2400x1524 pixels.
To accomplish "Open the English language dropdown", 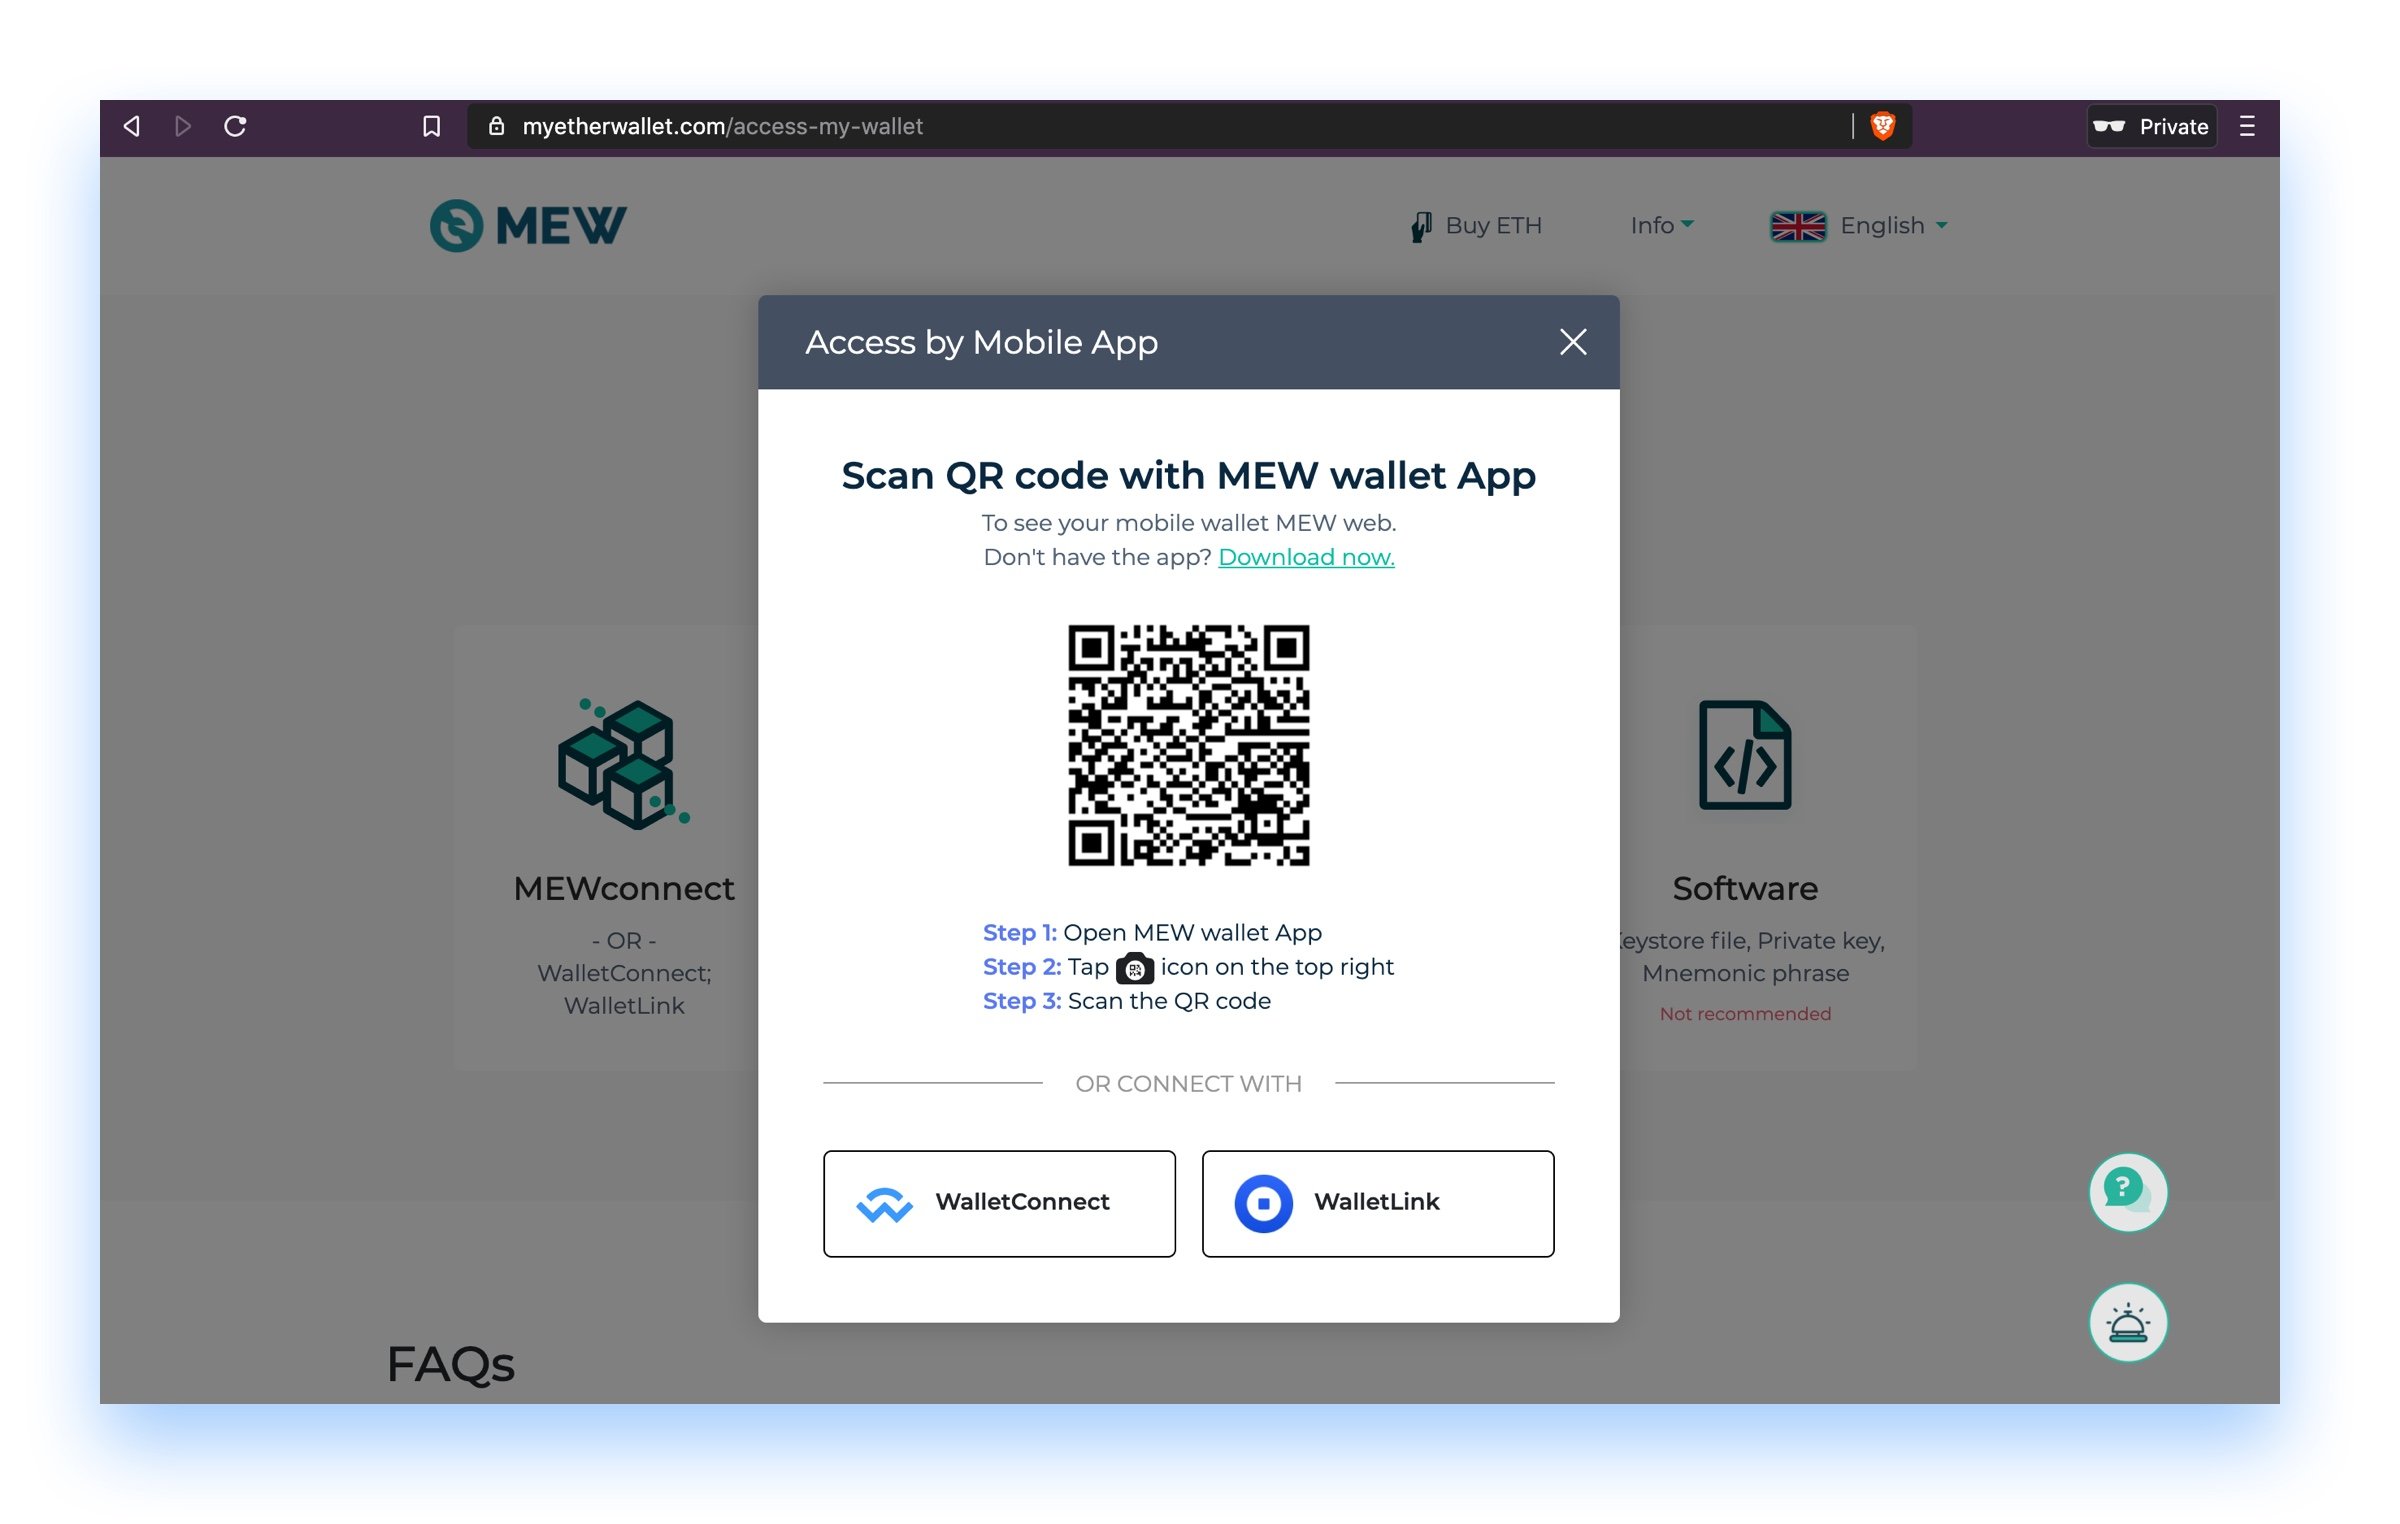I will pyautogui.click(x=1859, y=226).
